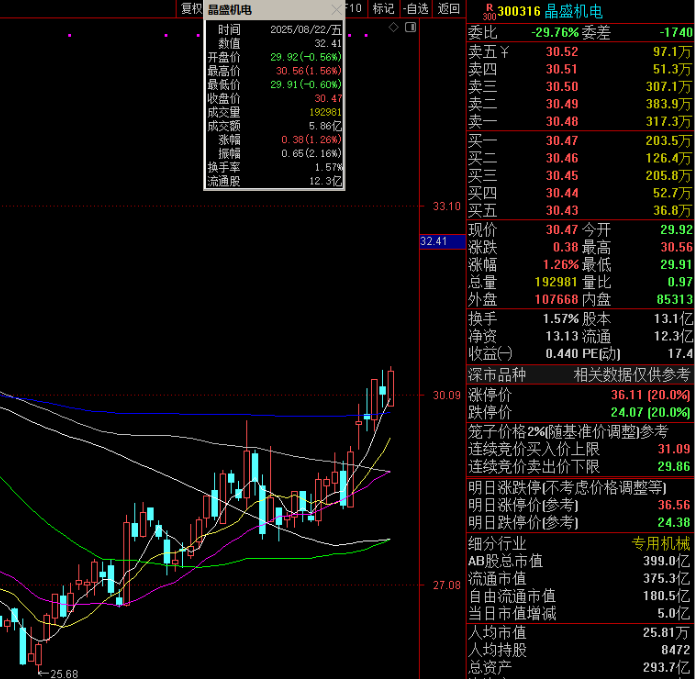
Task: Click the 买五 bid price 30.43
Action: pos(562,210)
